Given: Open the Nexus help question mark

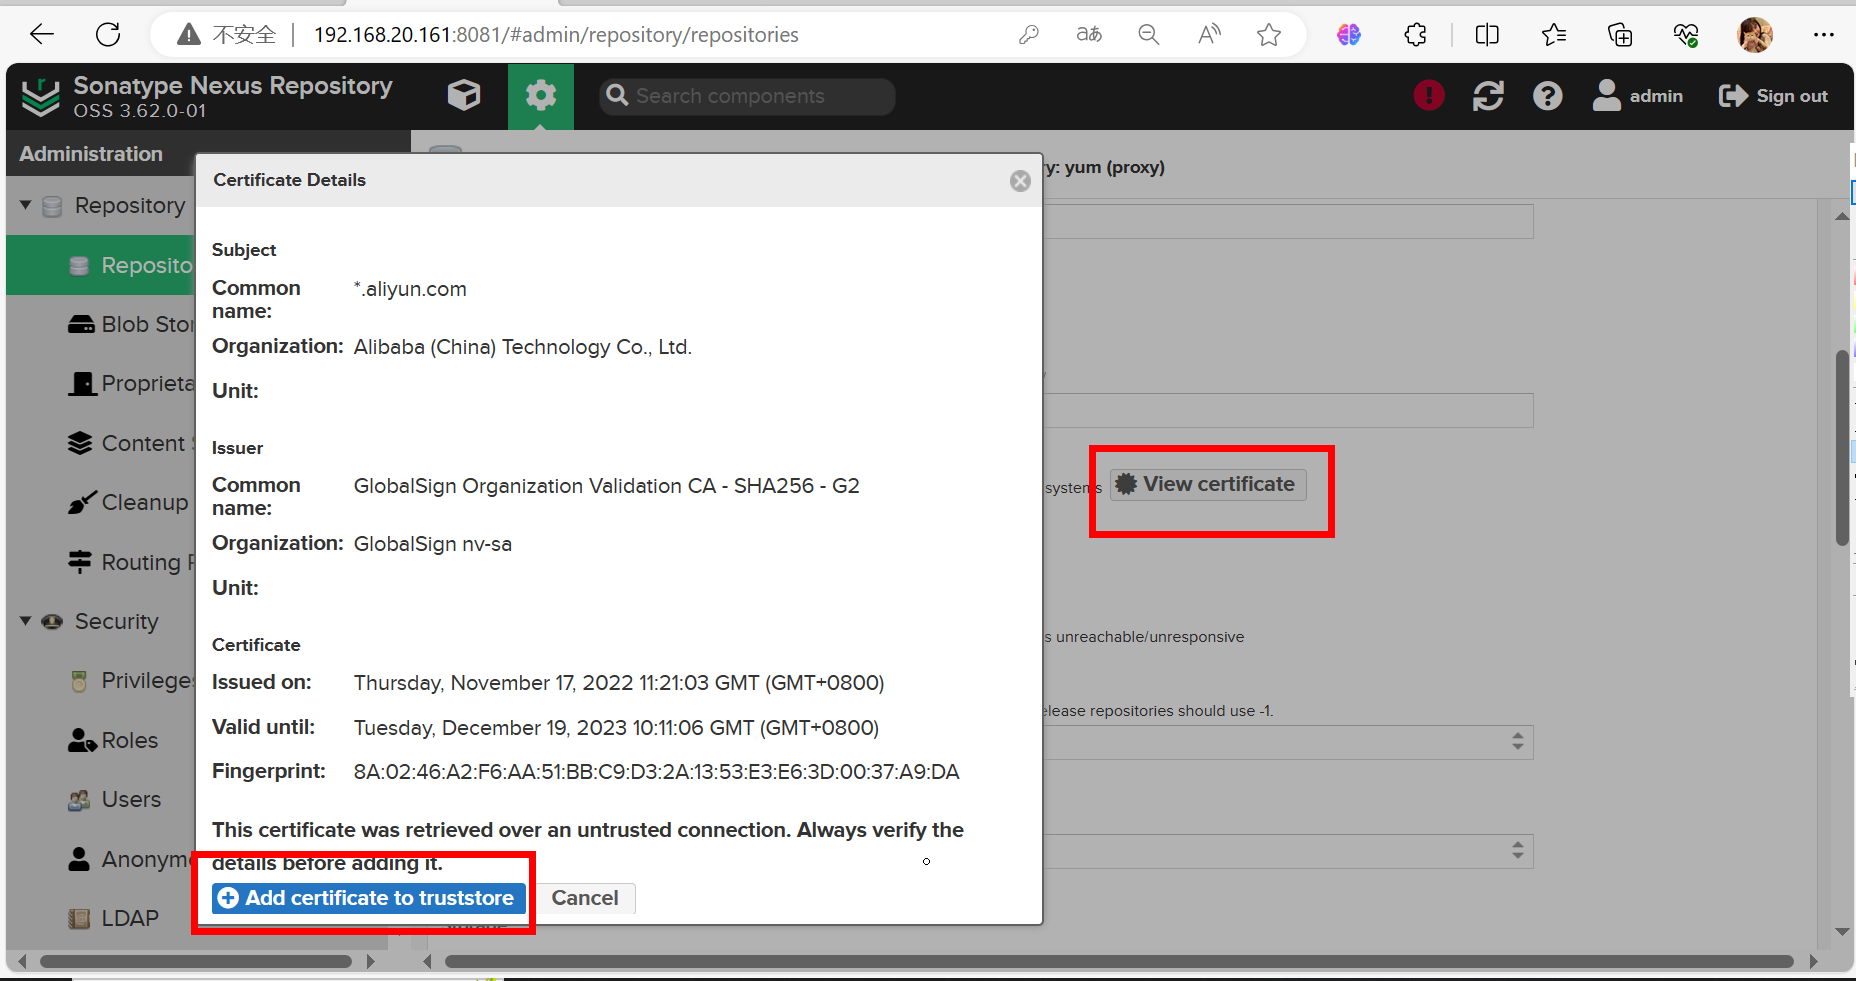Looking at the screenshot, I should (x=1548, y=96).
